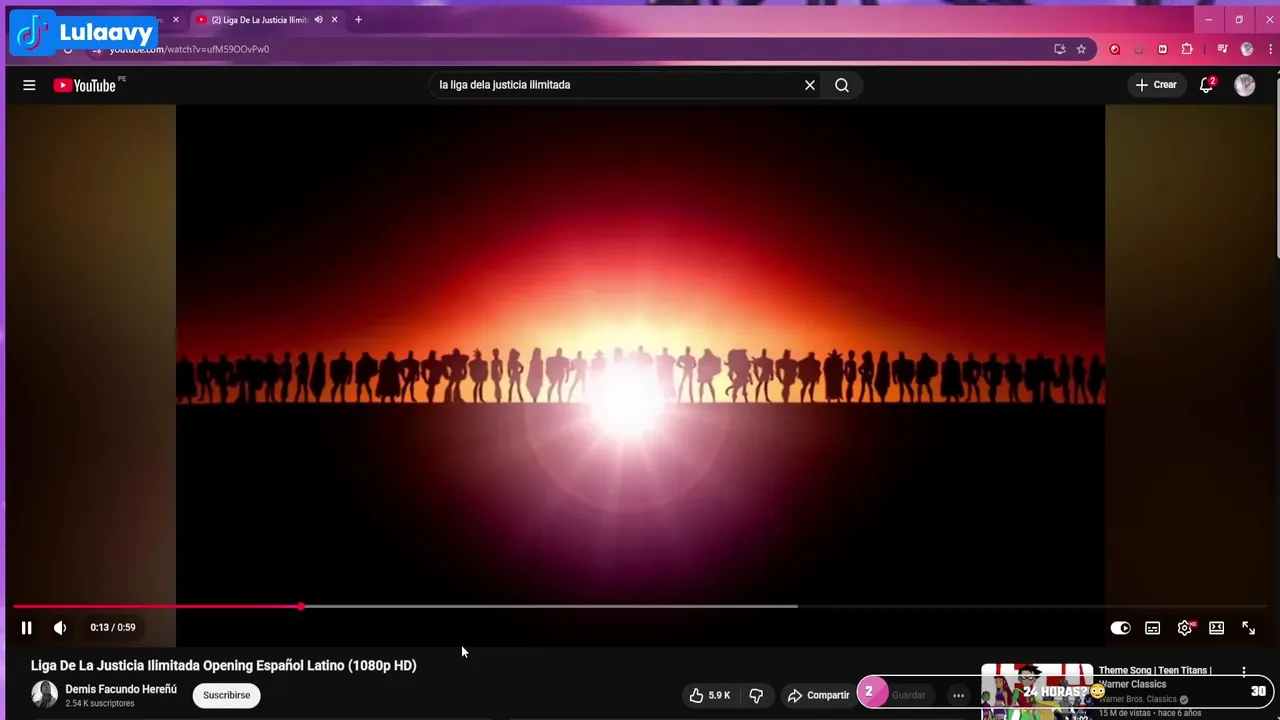Minimize the browser window

1208,20
